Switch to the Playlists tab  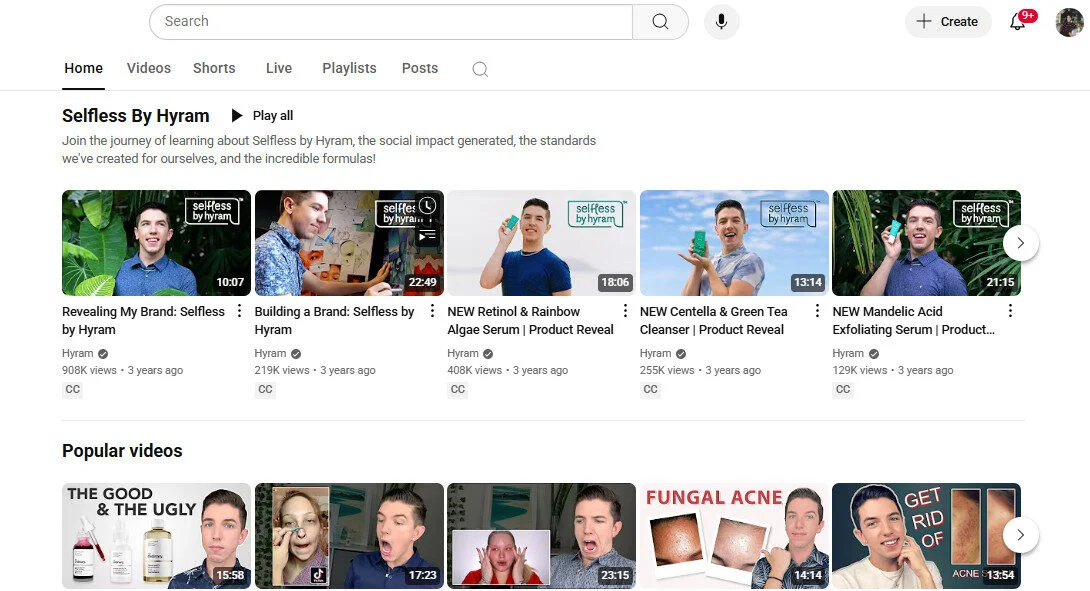click(349, 68)
